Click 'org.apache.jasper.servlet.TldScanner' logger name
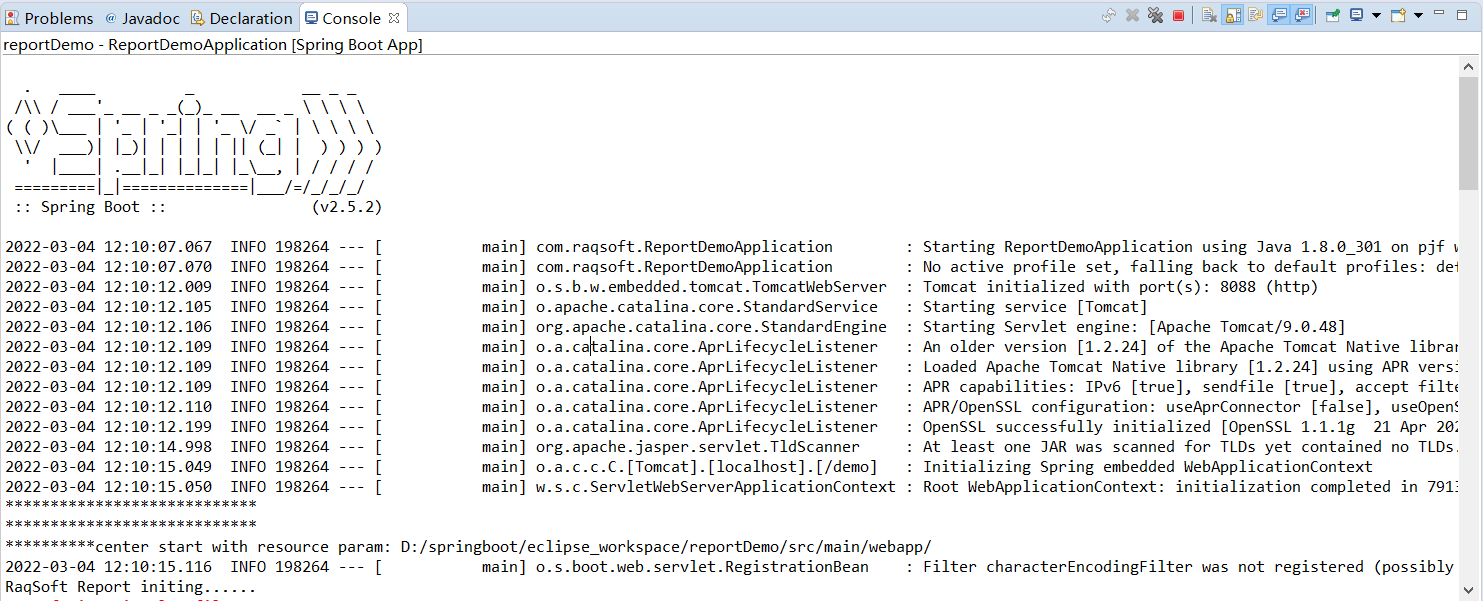The image size is (1483, 601). click(x=698, y=447)
